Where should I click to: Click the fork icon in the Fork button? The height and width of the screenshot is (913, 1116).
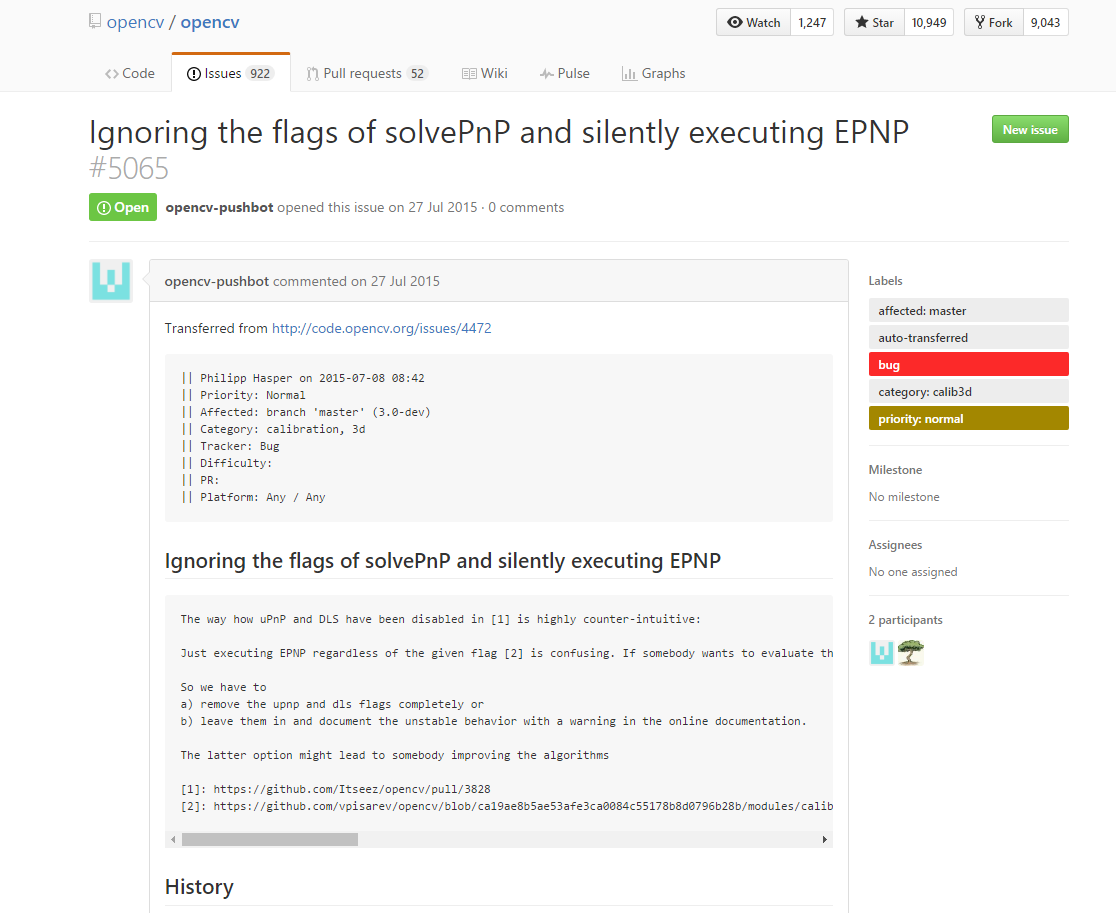click(980, 22)
